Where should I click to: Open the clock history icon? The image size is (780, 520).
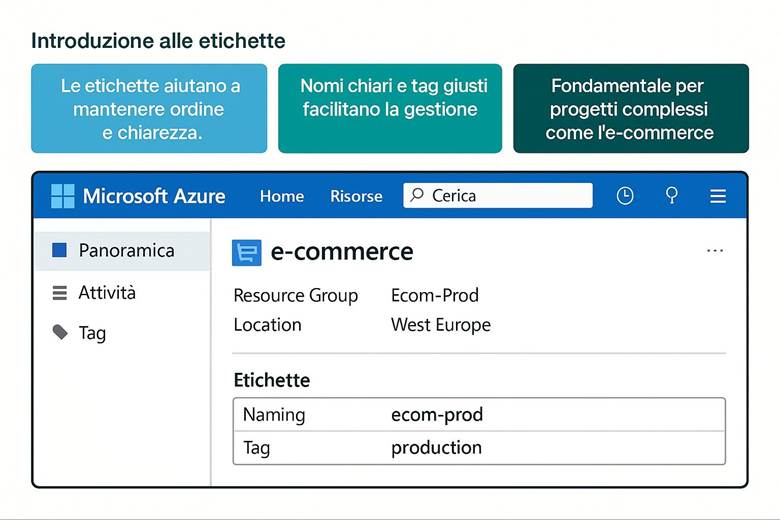coord(625,196)
